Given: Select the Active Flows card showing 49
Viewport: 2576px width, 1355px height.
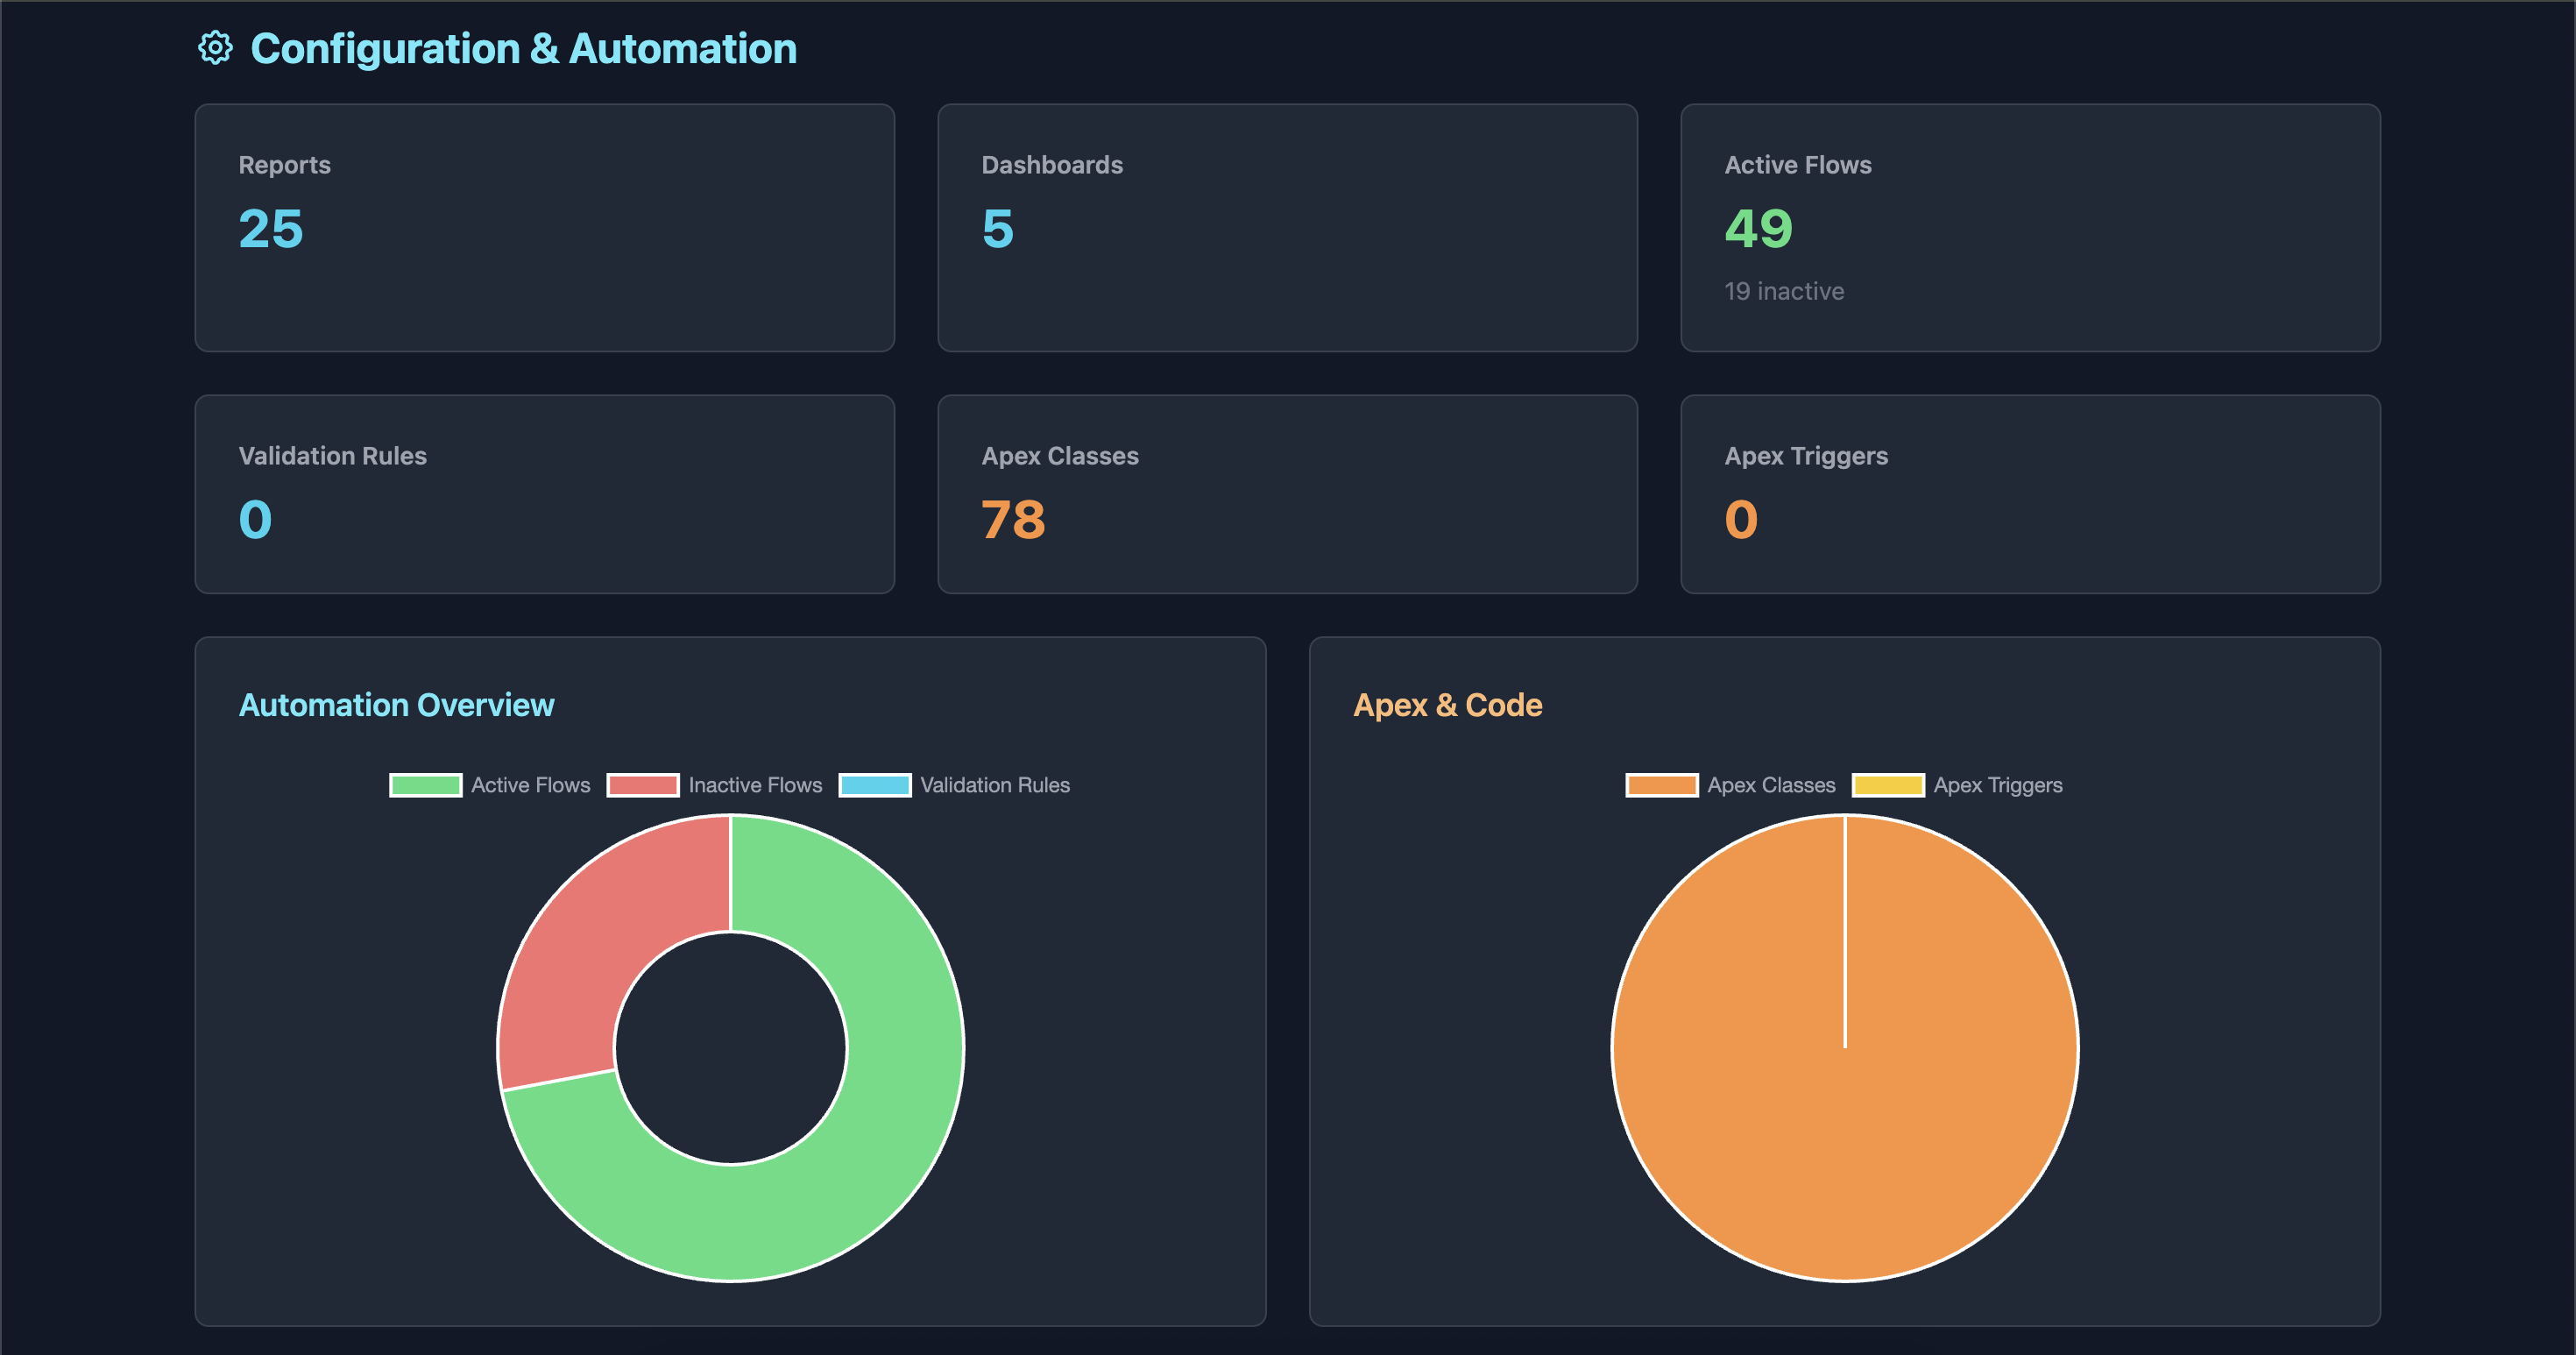Looking at the screenshot, I should (2030, 228).
